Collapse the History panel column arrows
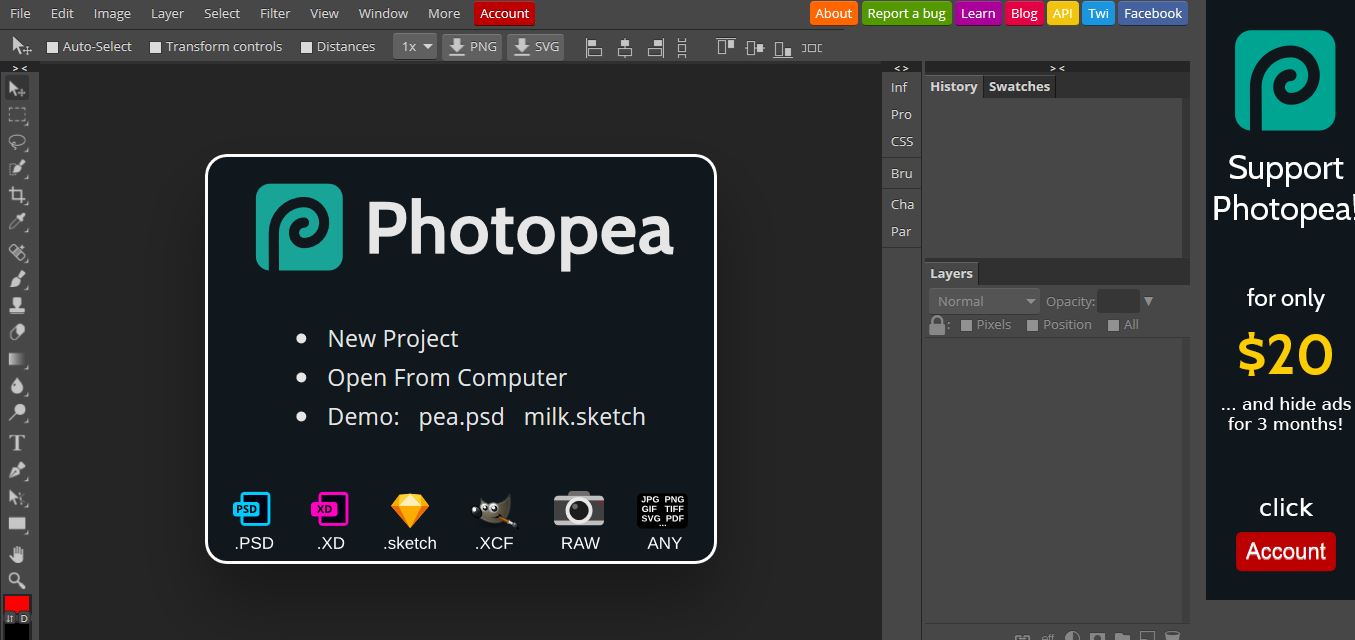This screenshot has height=640, width=1355. [1057, 68]
